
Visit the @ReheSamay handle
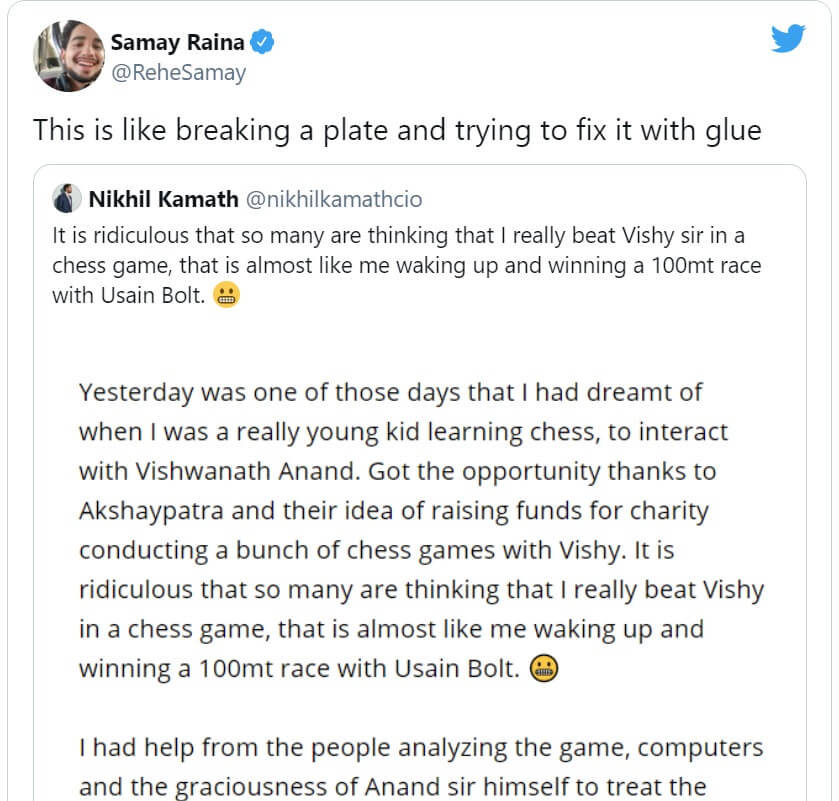[x=177, y=72]
